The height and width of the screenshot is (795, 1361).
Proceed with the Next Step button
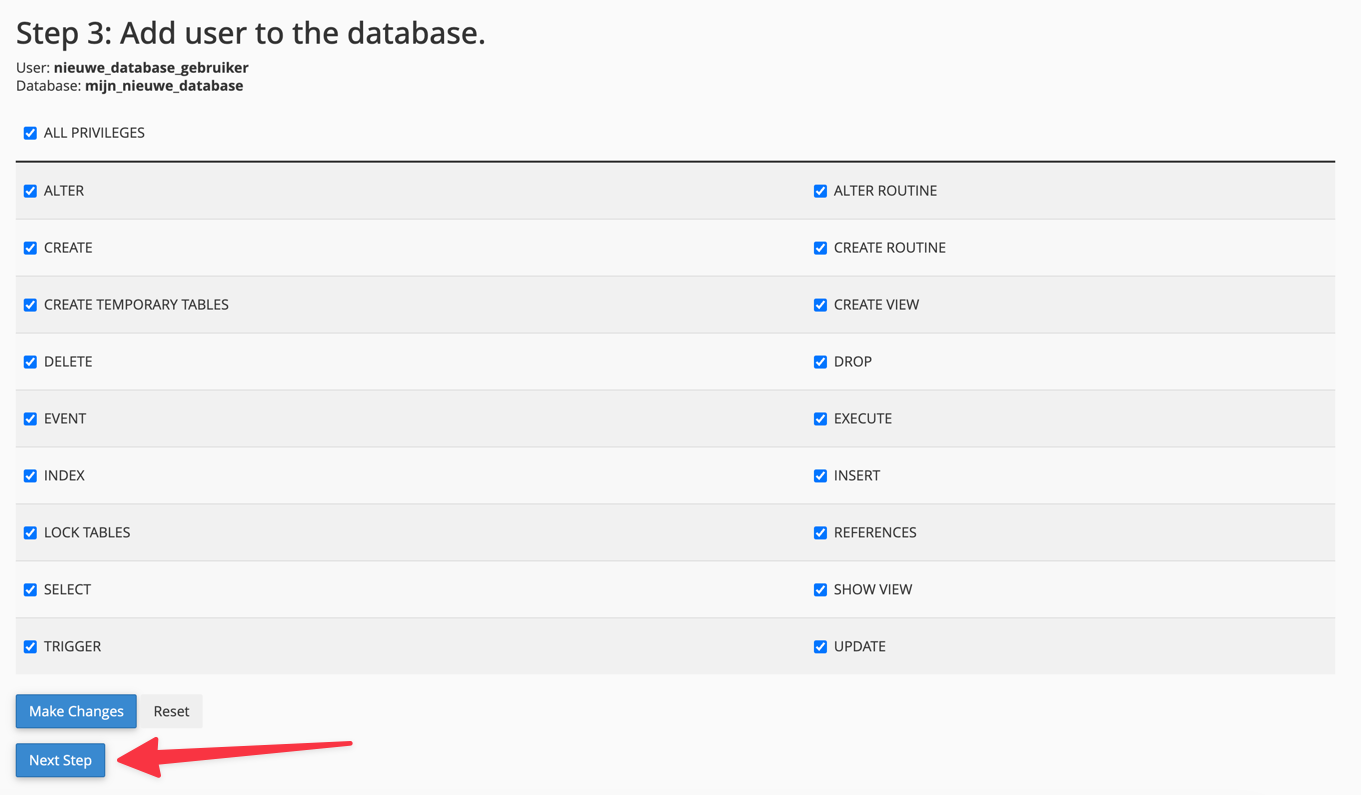[x=60, y=760]
